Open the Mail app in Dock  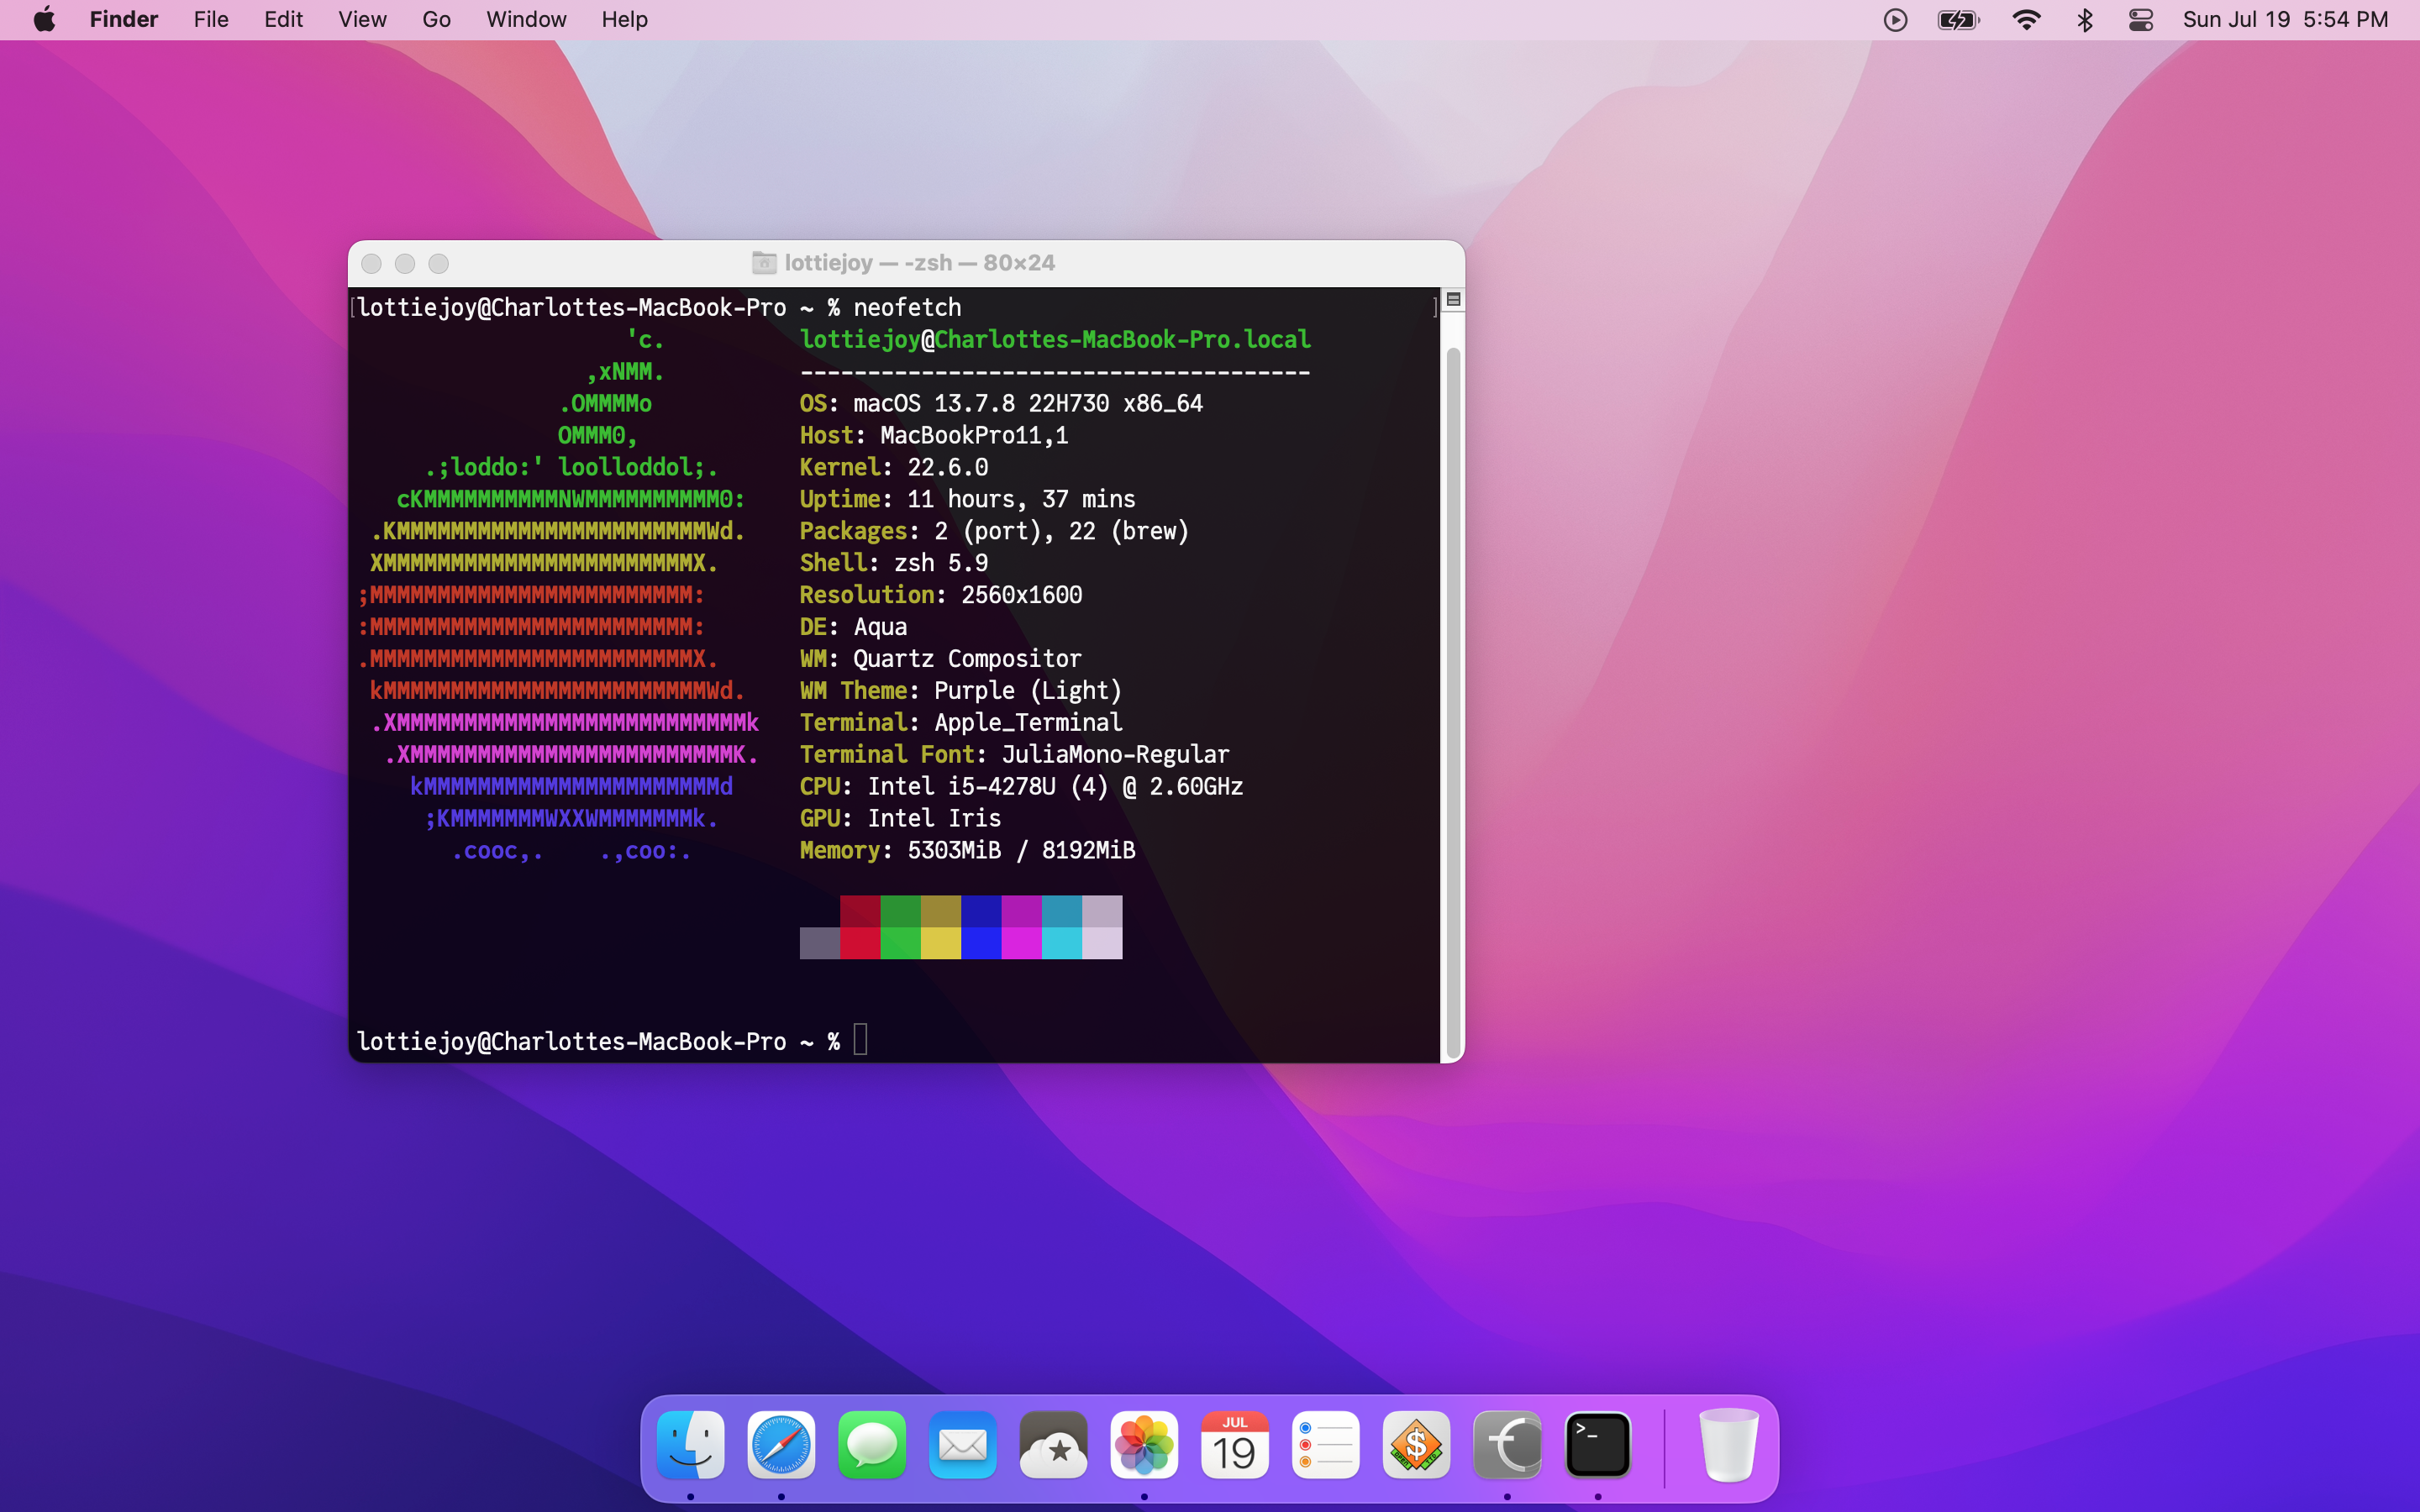(x=963, y=1444)
